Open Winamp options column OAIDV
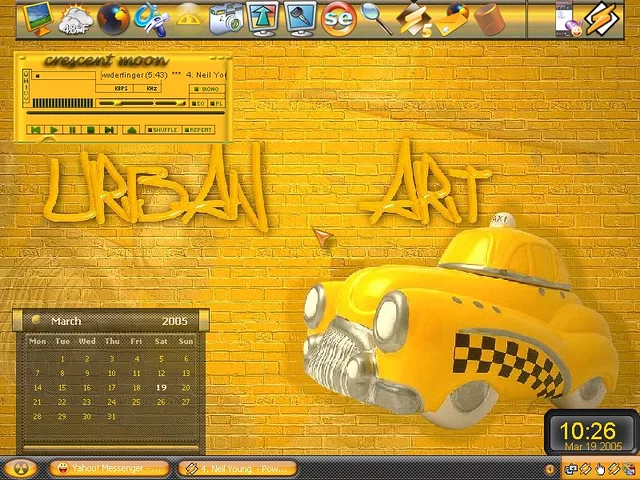This screenshot has height=480, width=640. point(26,86)
